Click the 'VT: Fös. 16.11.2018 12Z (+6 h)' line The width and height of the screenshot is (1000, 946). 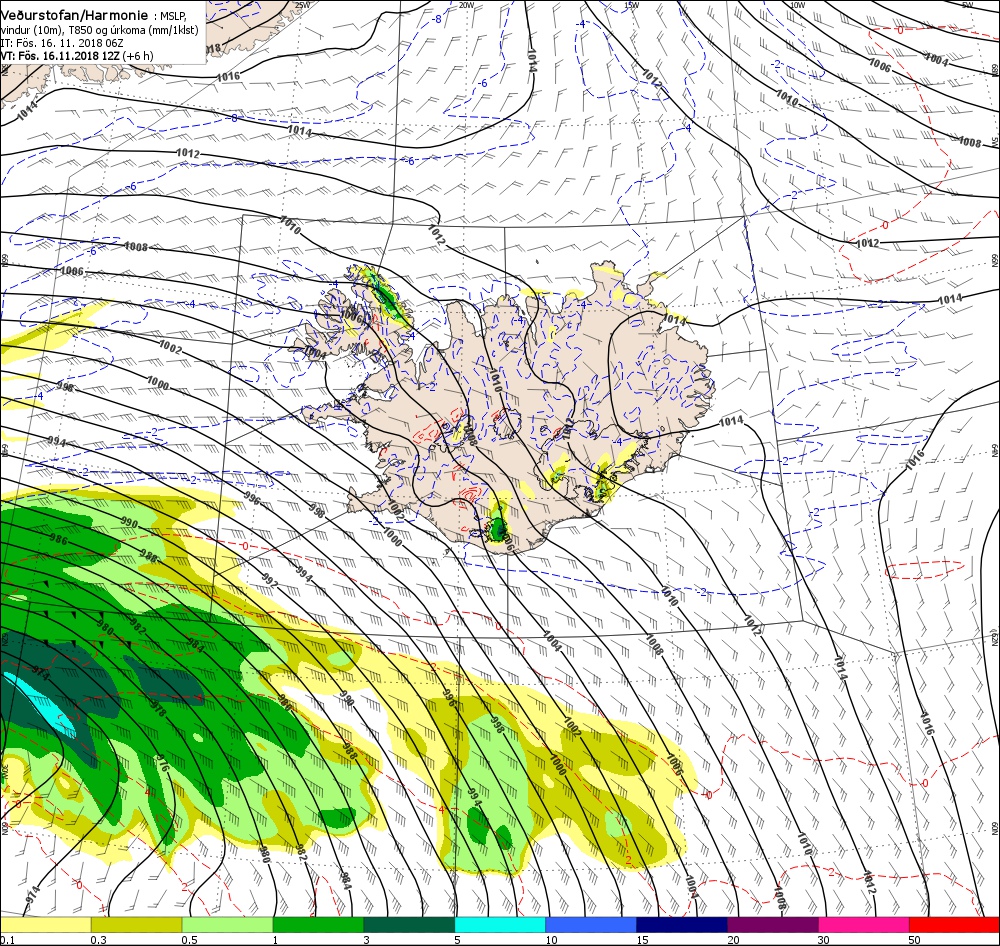(77, 56)
